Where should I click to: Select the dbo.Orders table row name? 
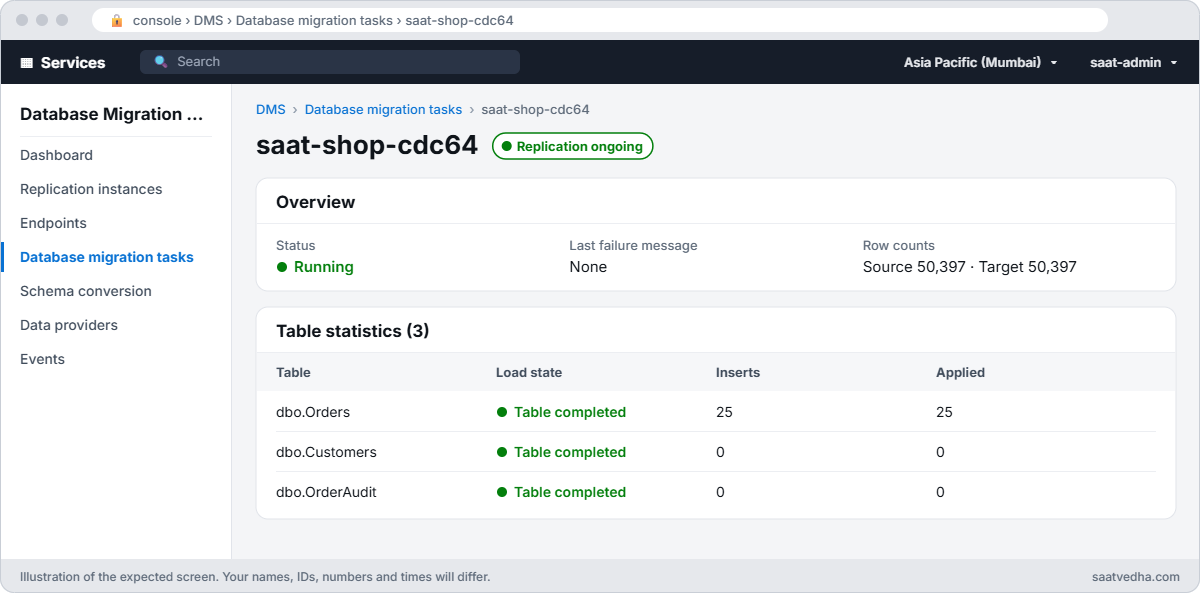pyautogui.click(x=313, y=412)
